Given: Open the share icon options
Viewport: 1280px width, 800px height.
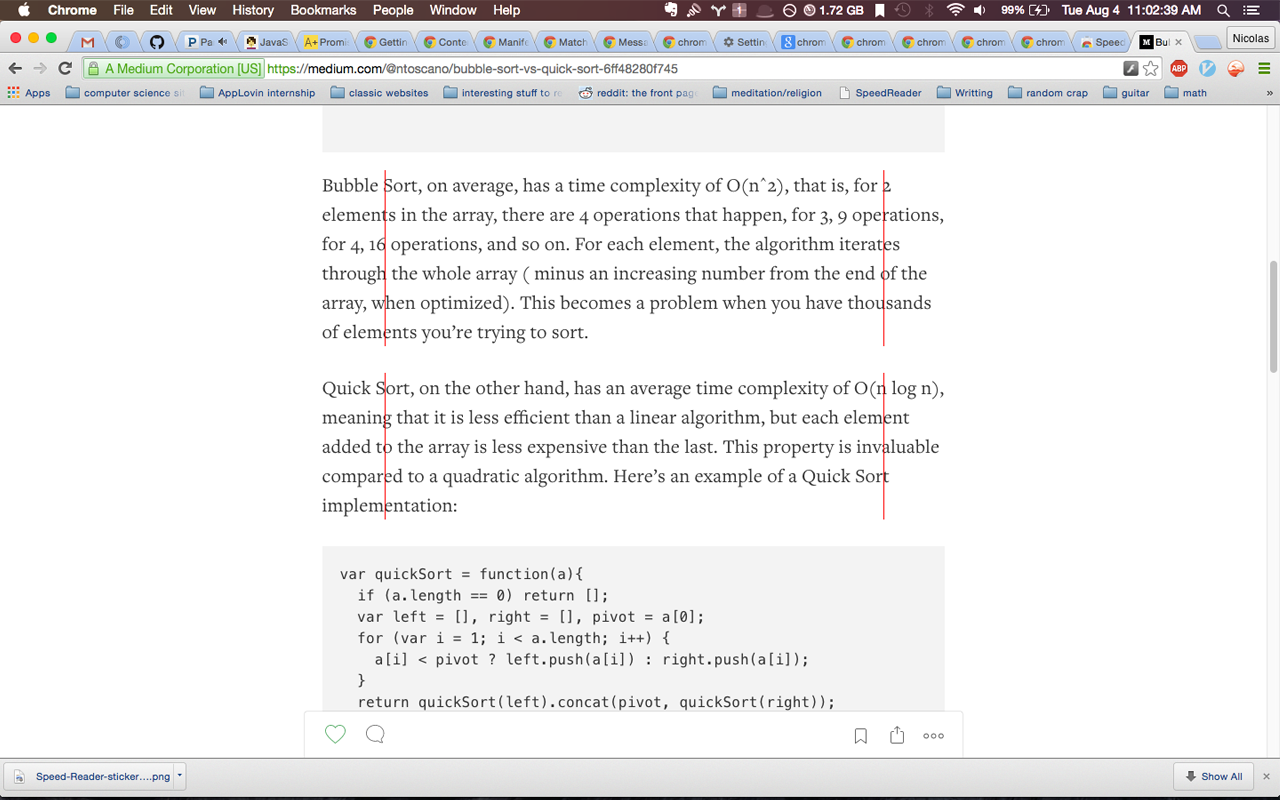Looking at the screenshot, I should click(x=897, y=734).
